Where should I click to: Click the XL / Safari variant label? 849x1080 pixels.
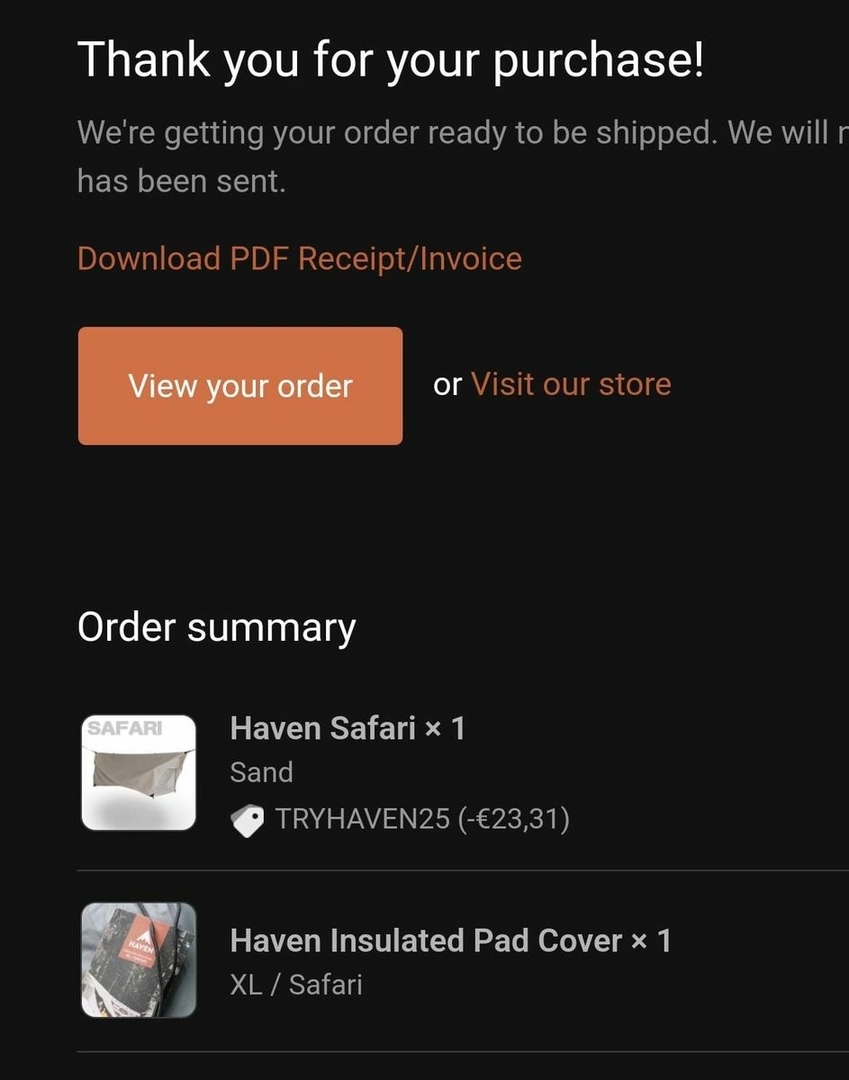point(296,984)
